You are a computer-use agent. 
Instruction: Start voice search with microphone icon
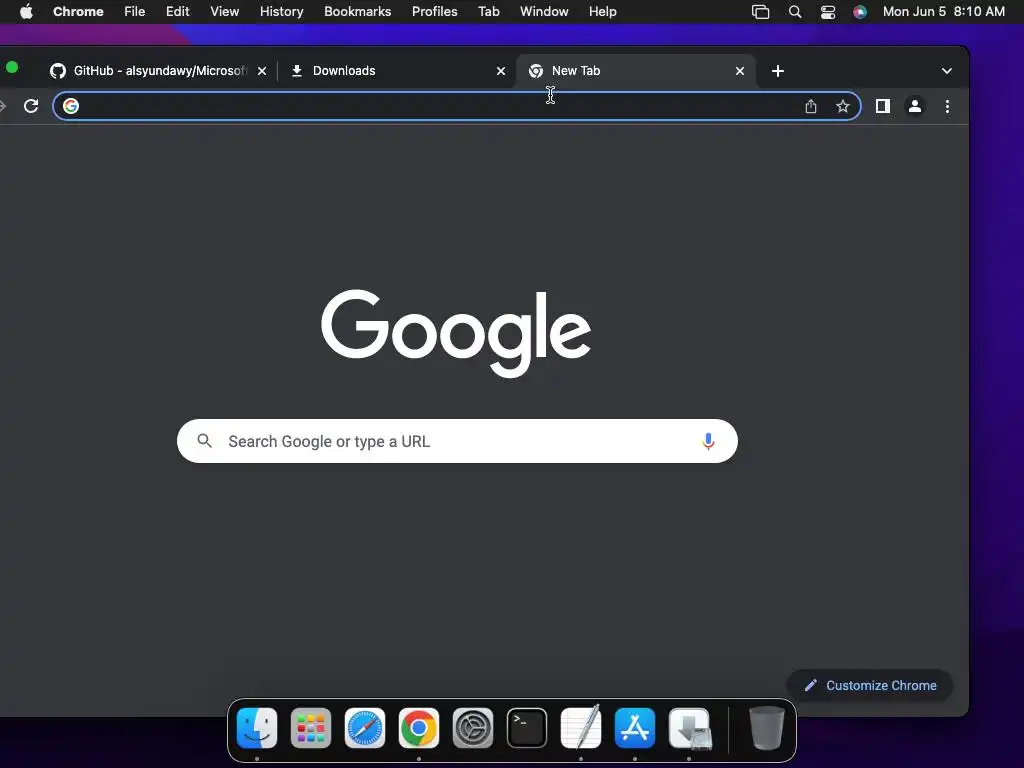pyautogui.click(x=708, y=441)
